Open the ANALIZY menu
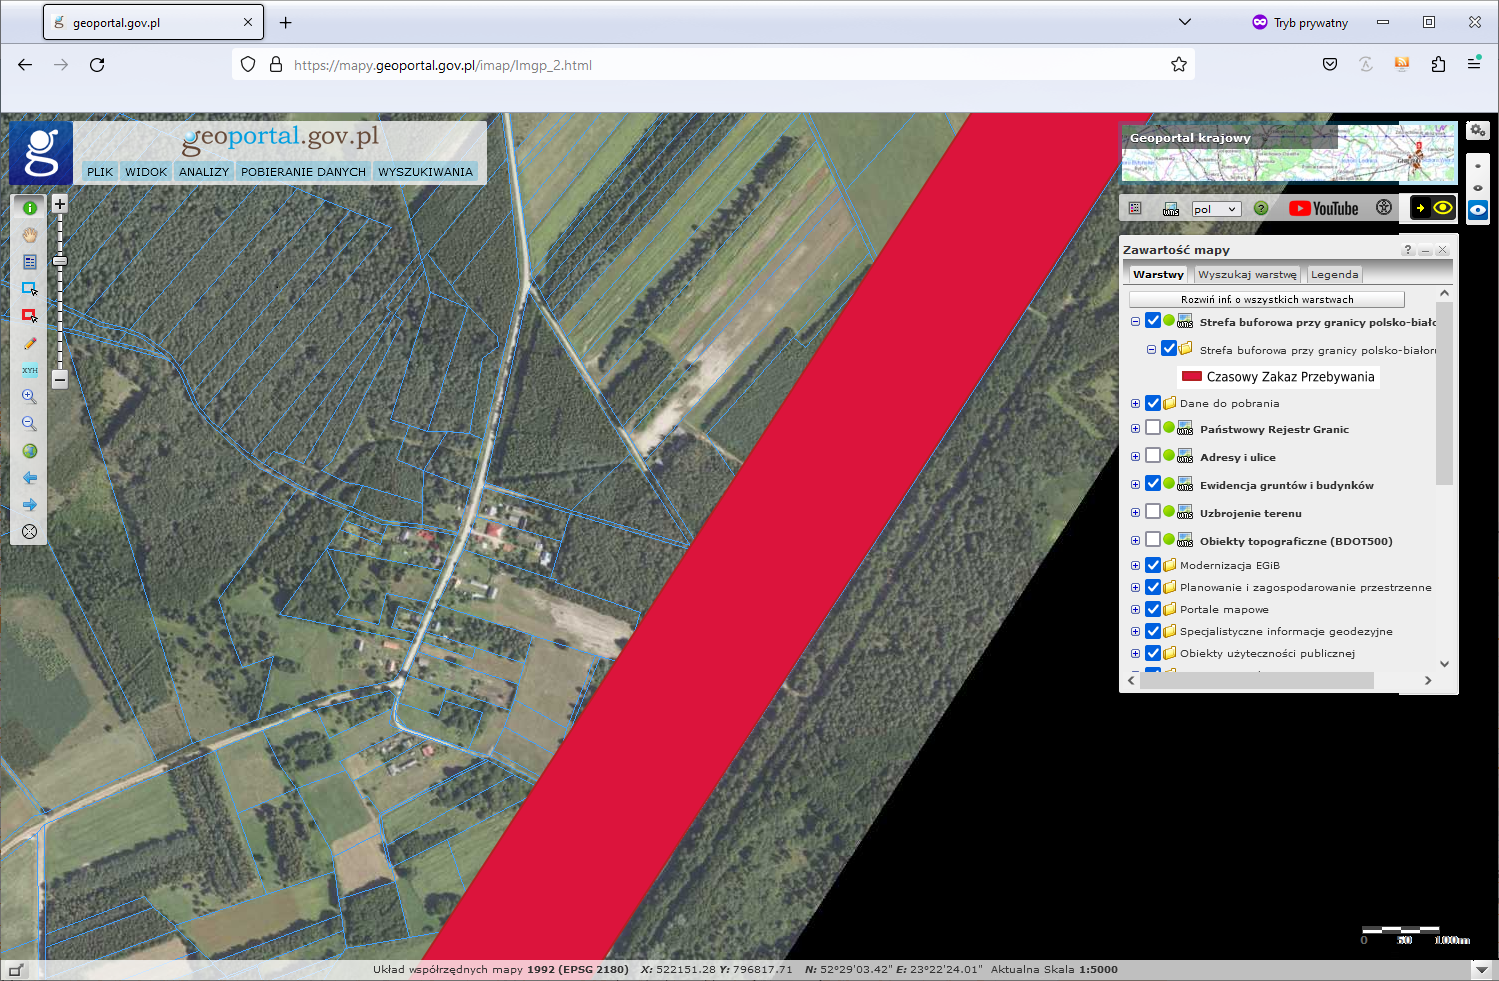The image size is (1499, 981). [204, 172]
